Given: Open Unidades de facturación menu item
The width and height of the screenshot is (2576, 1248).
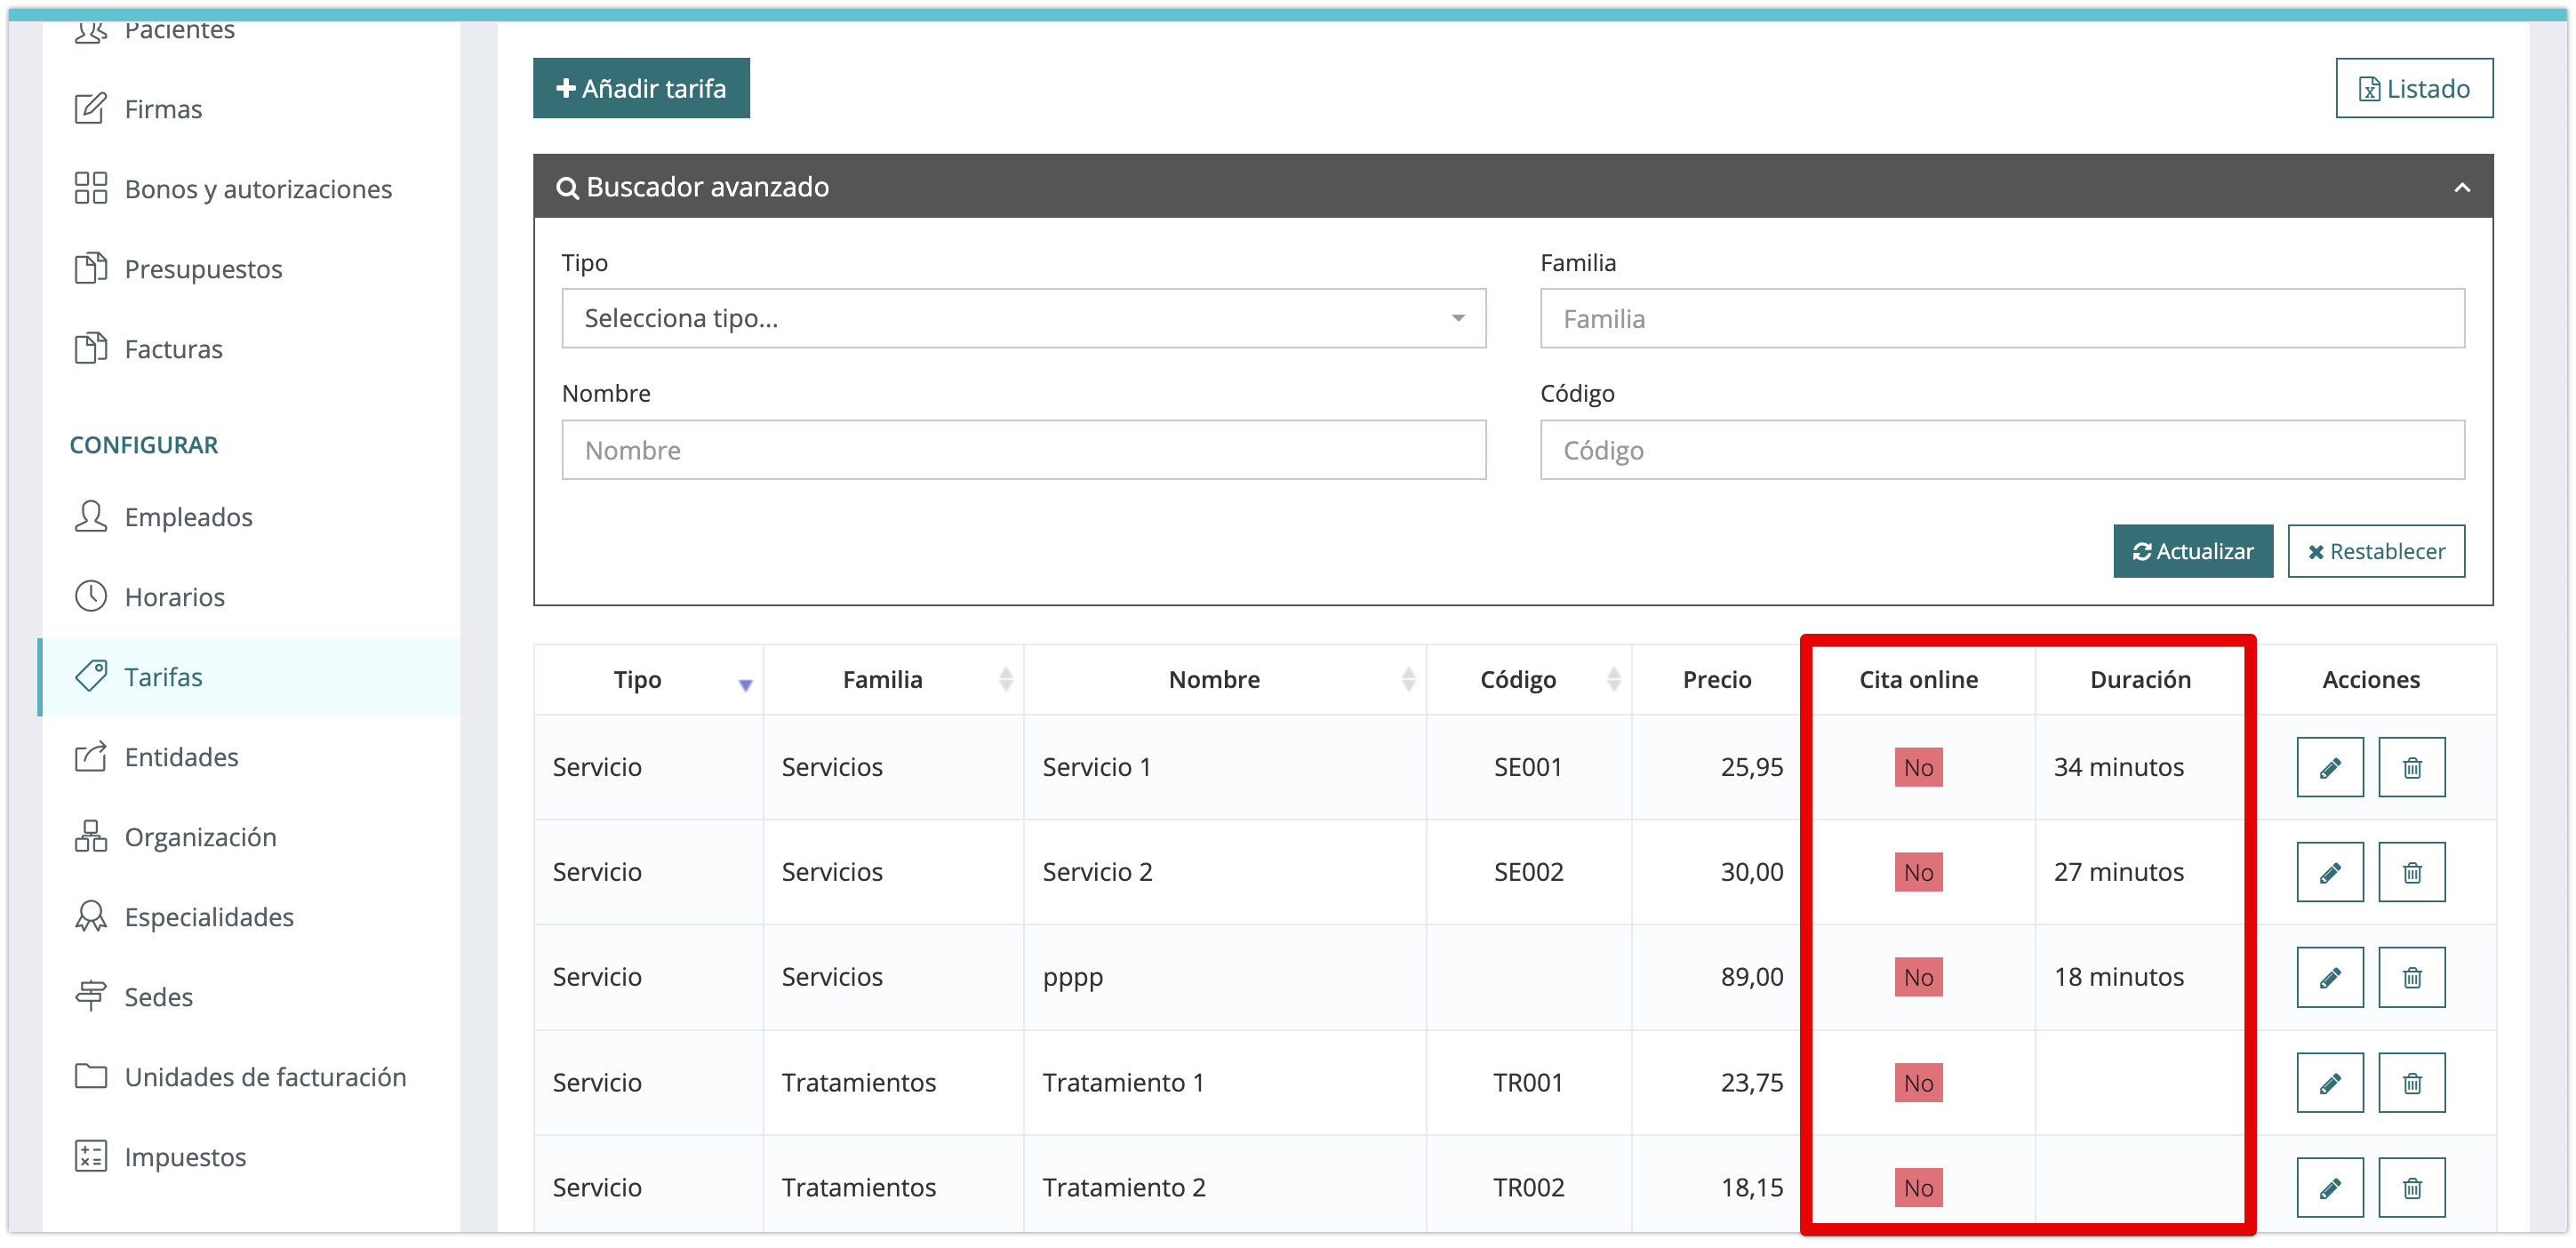Looking at the screenshot, I should (265, 1077).
